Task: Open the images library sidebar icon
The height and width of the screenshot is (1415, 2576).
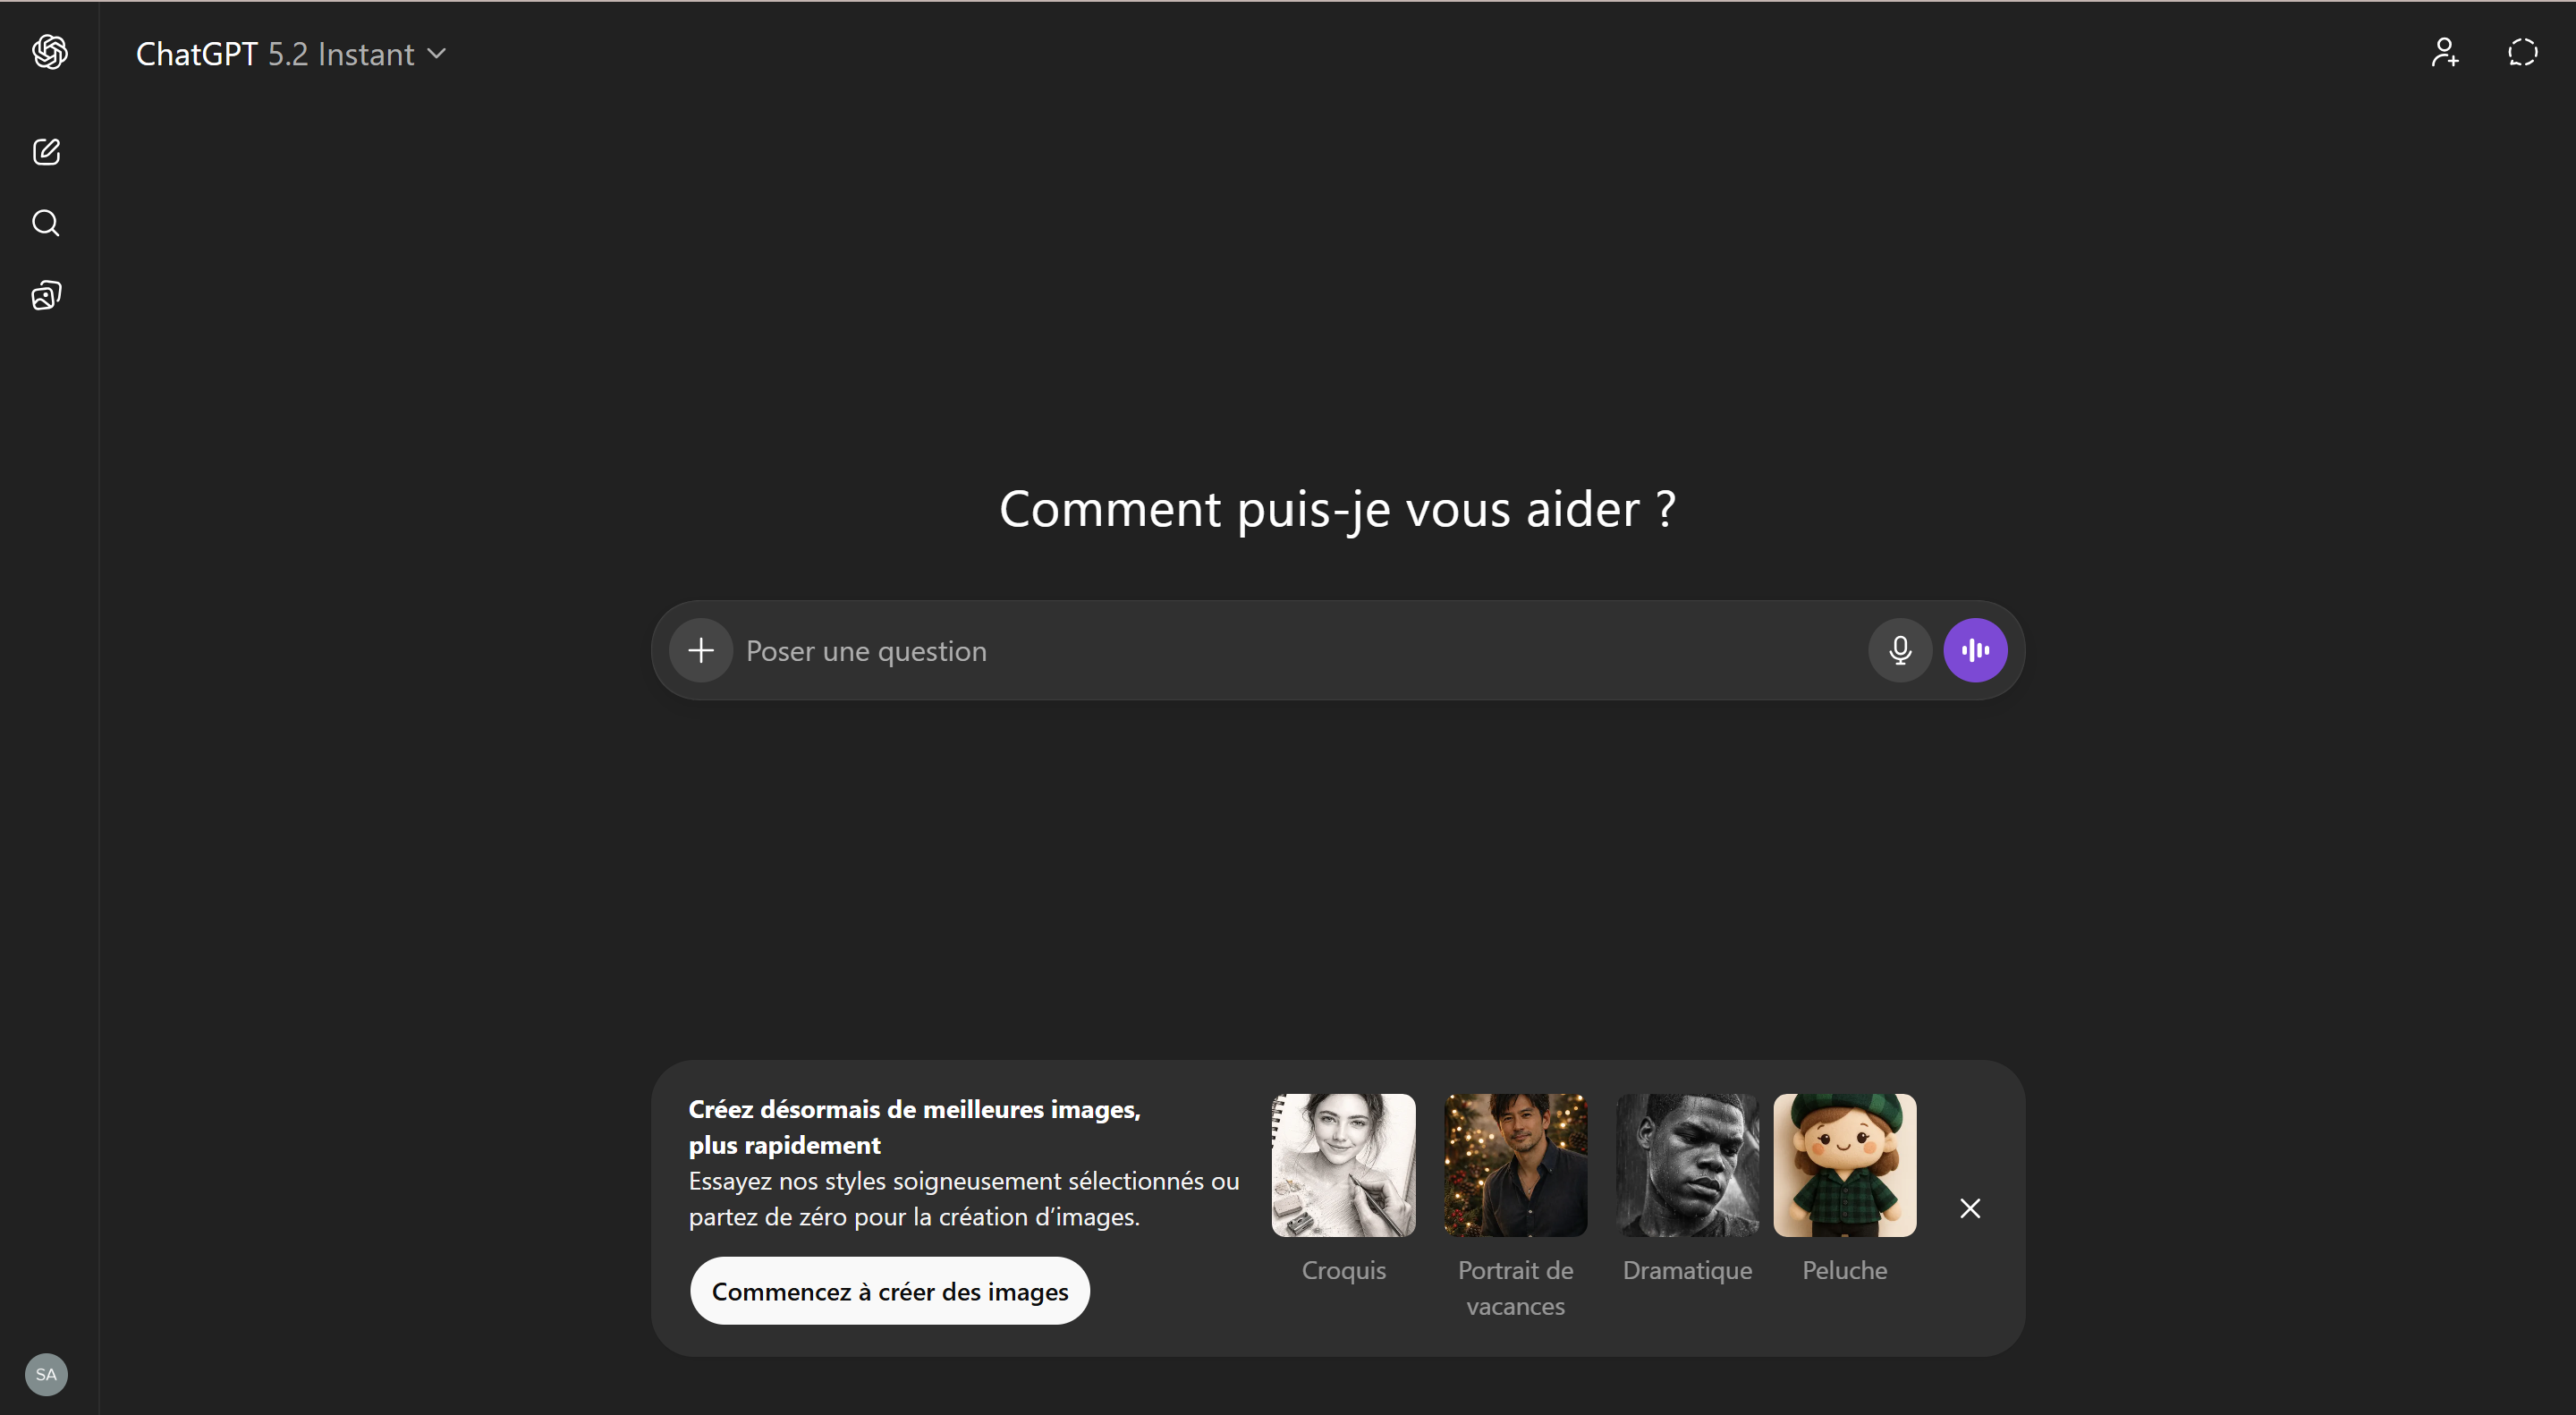Action: [47, 295]
